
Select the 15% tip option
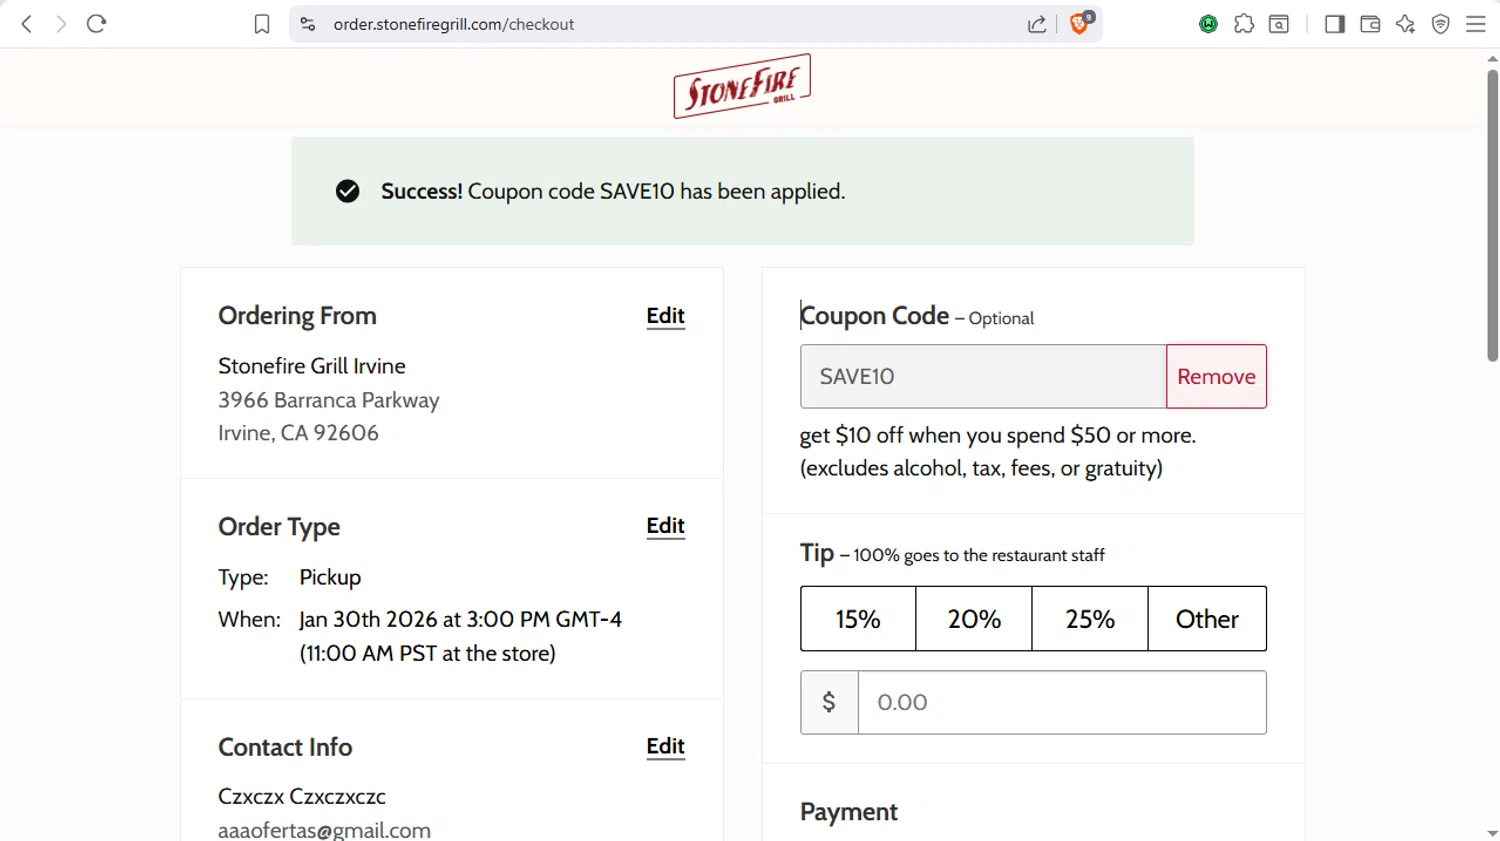(x=858, y=619)
